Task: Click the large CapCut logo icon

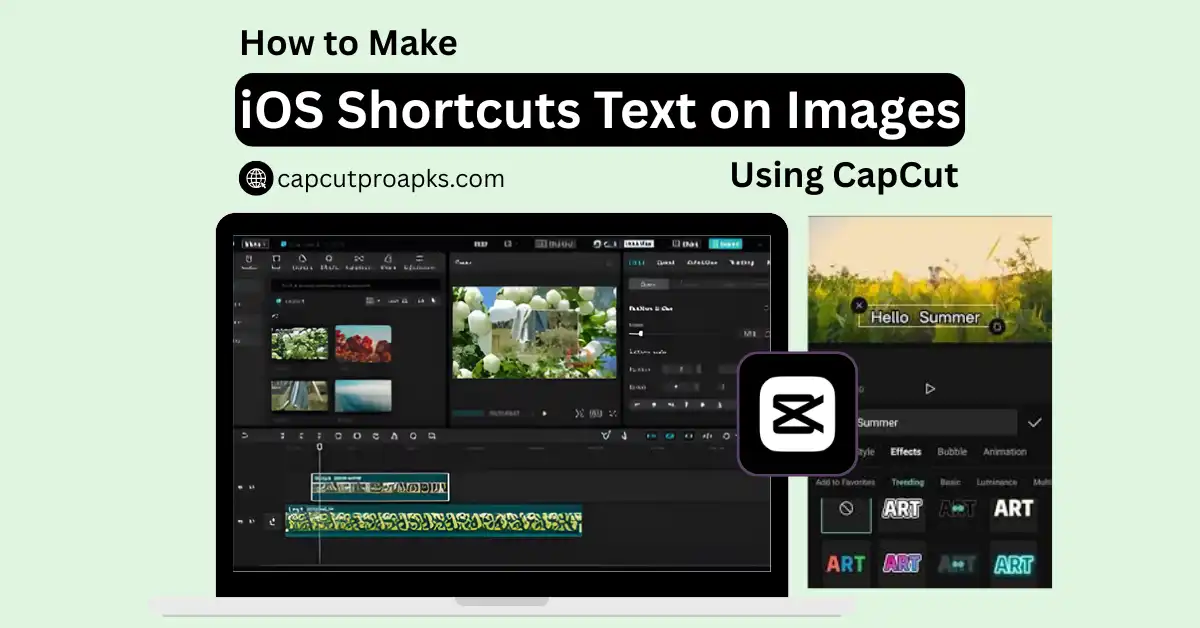Action: tap(797, 413)
